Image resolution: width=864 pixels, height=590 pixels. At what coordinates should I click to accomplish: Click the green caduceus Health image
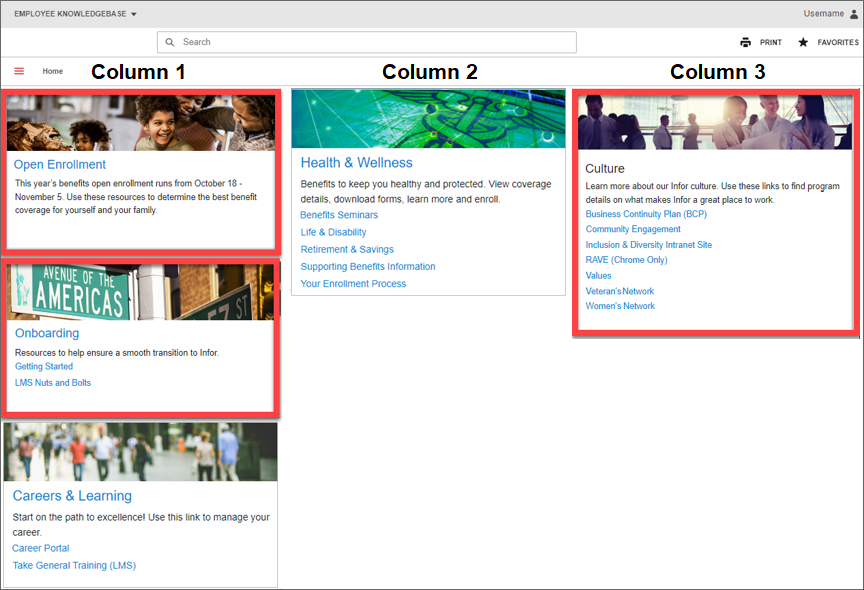(428, 118)
